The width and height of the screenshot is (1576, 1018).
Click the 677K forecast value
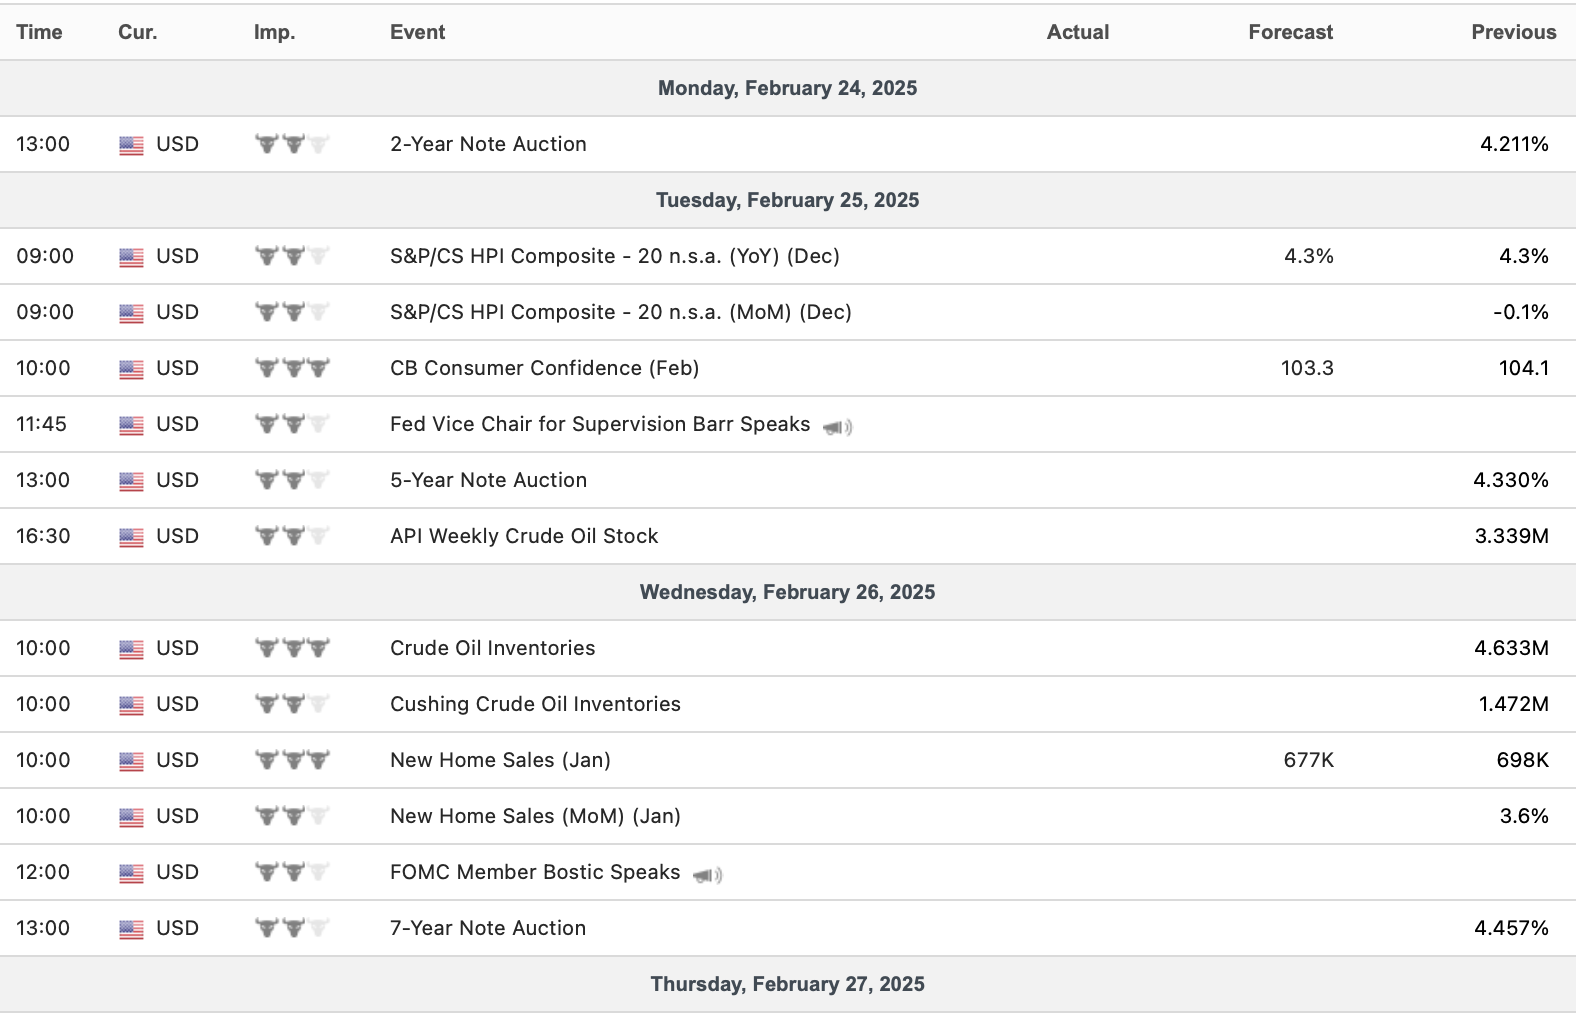(1308, 760)
